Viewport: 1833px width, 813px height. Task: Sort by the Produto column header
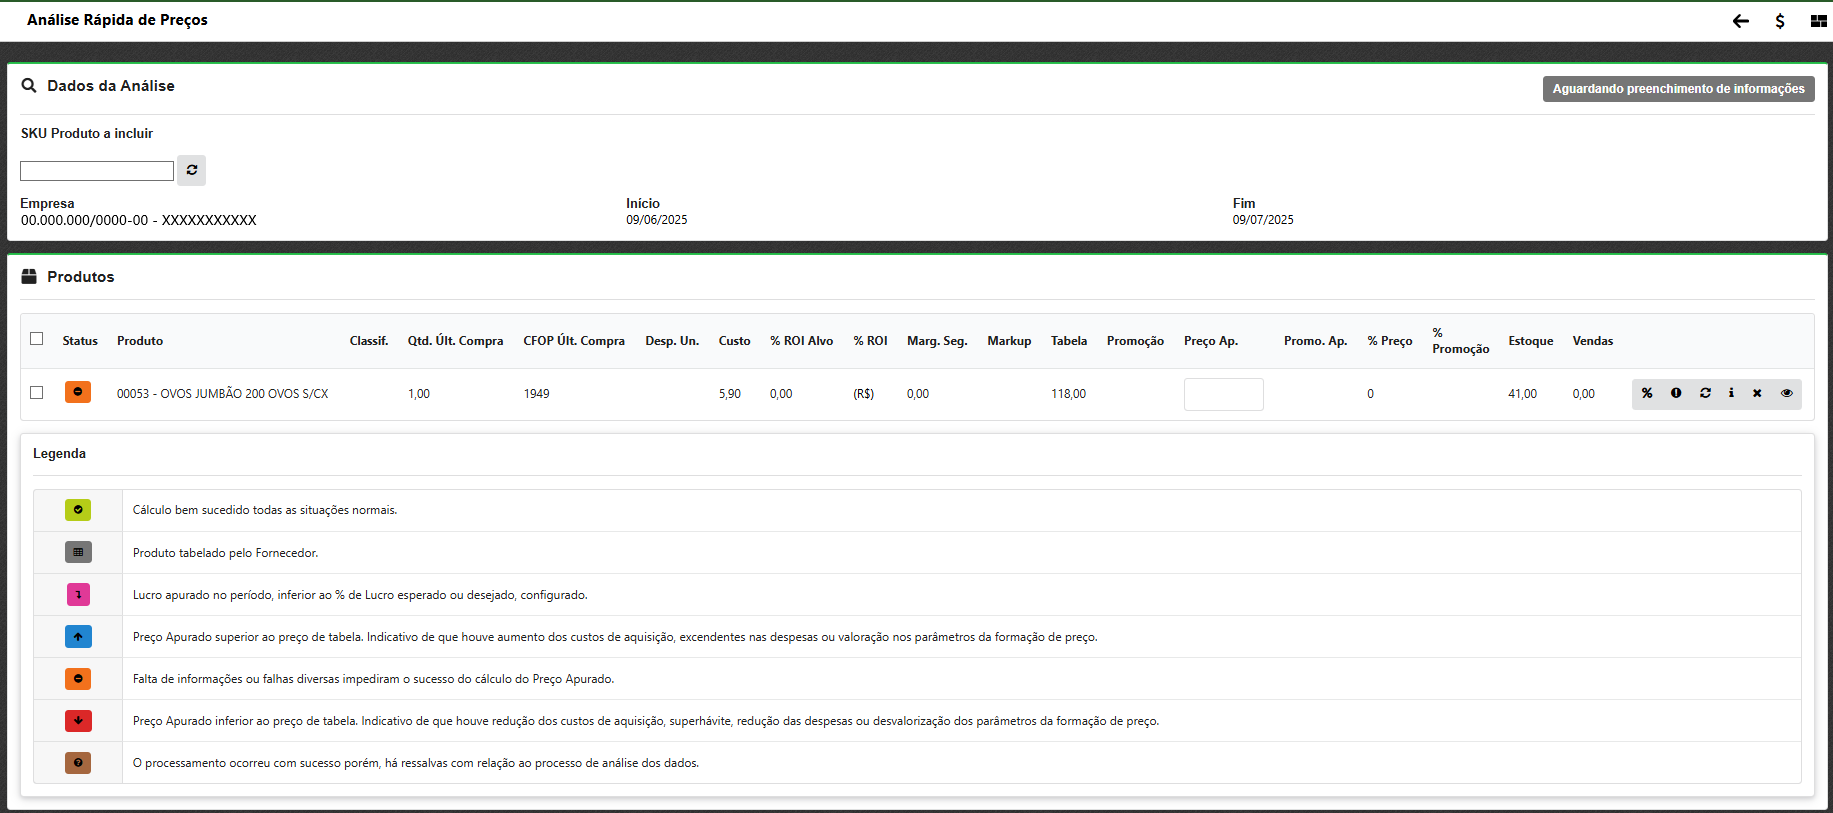click(140, 341)
